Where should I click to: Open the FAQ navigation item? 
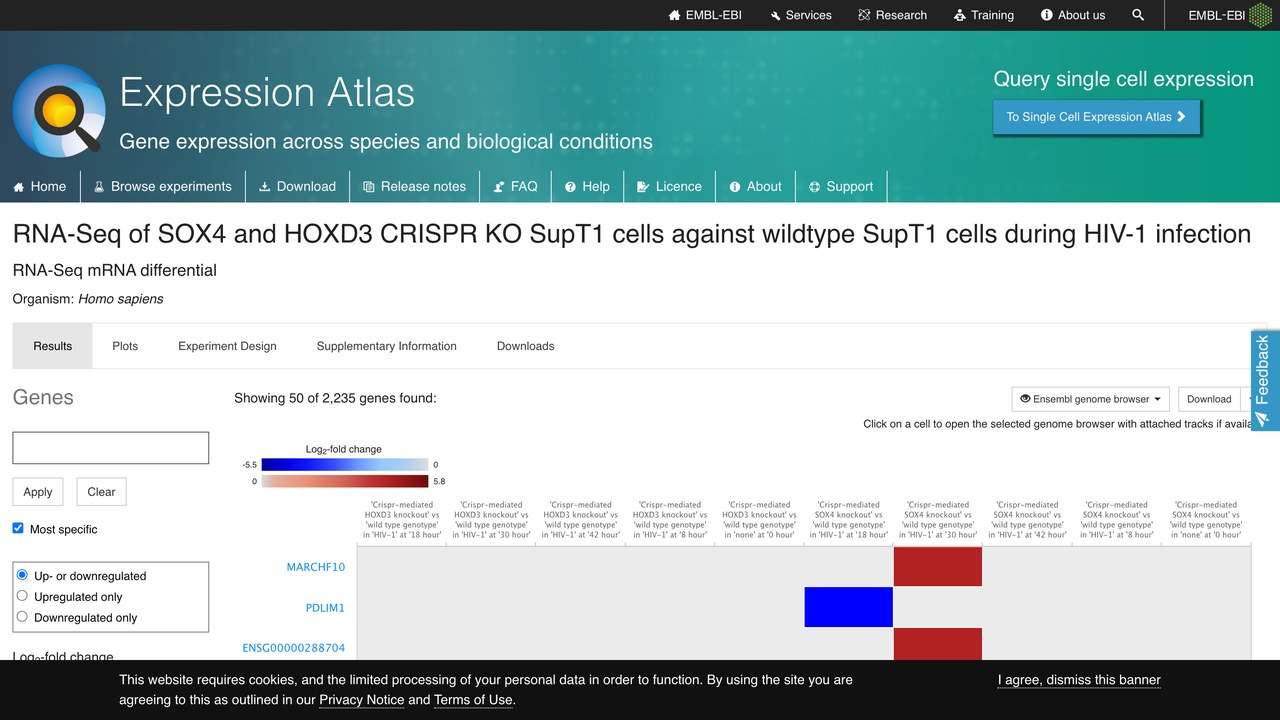[515, 186]
